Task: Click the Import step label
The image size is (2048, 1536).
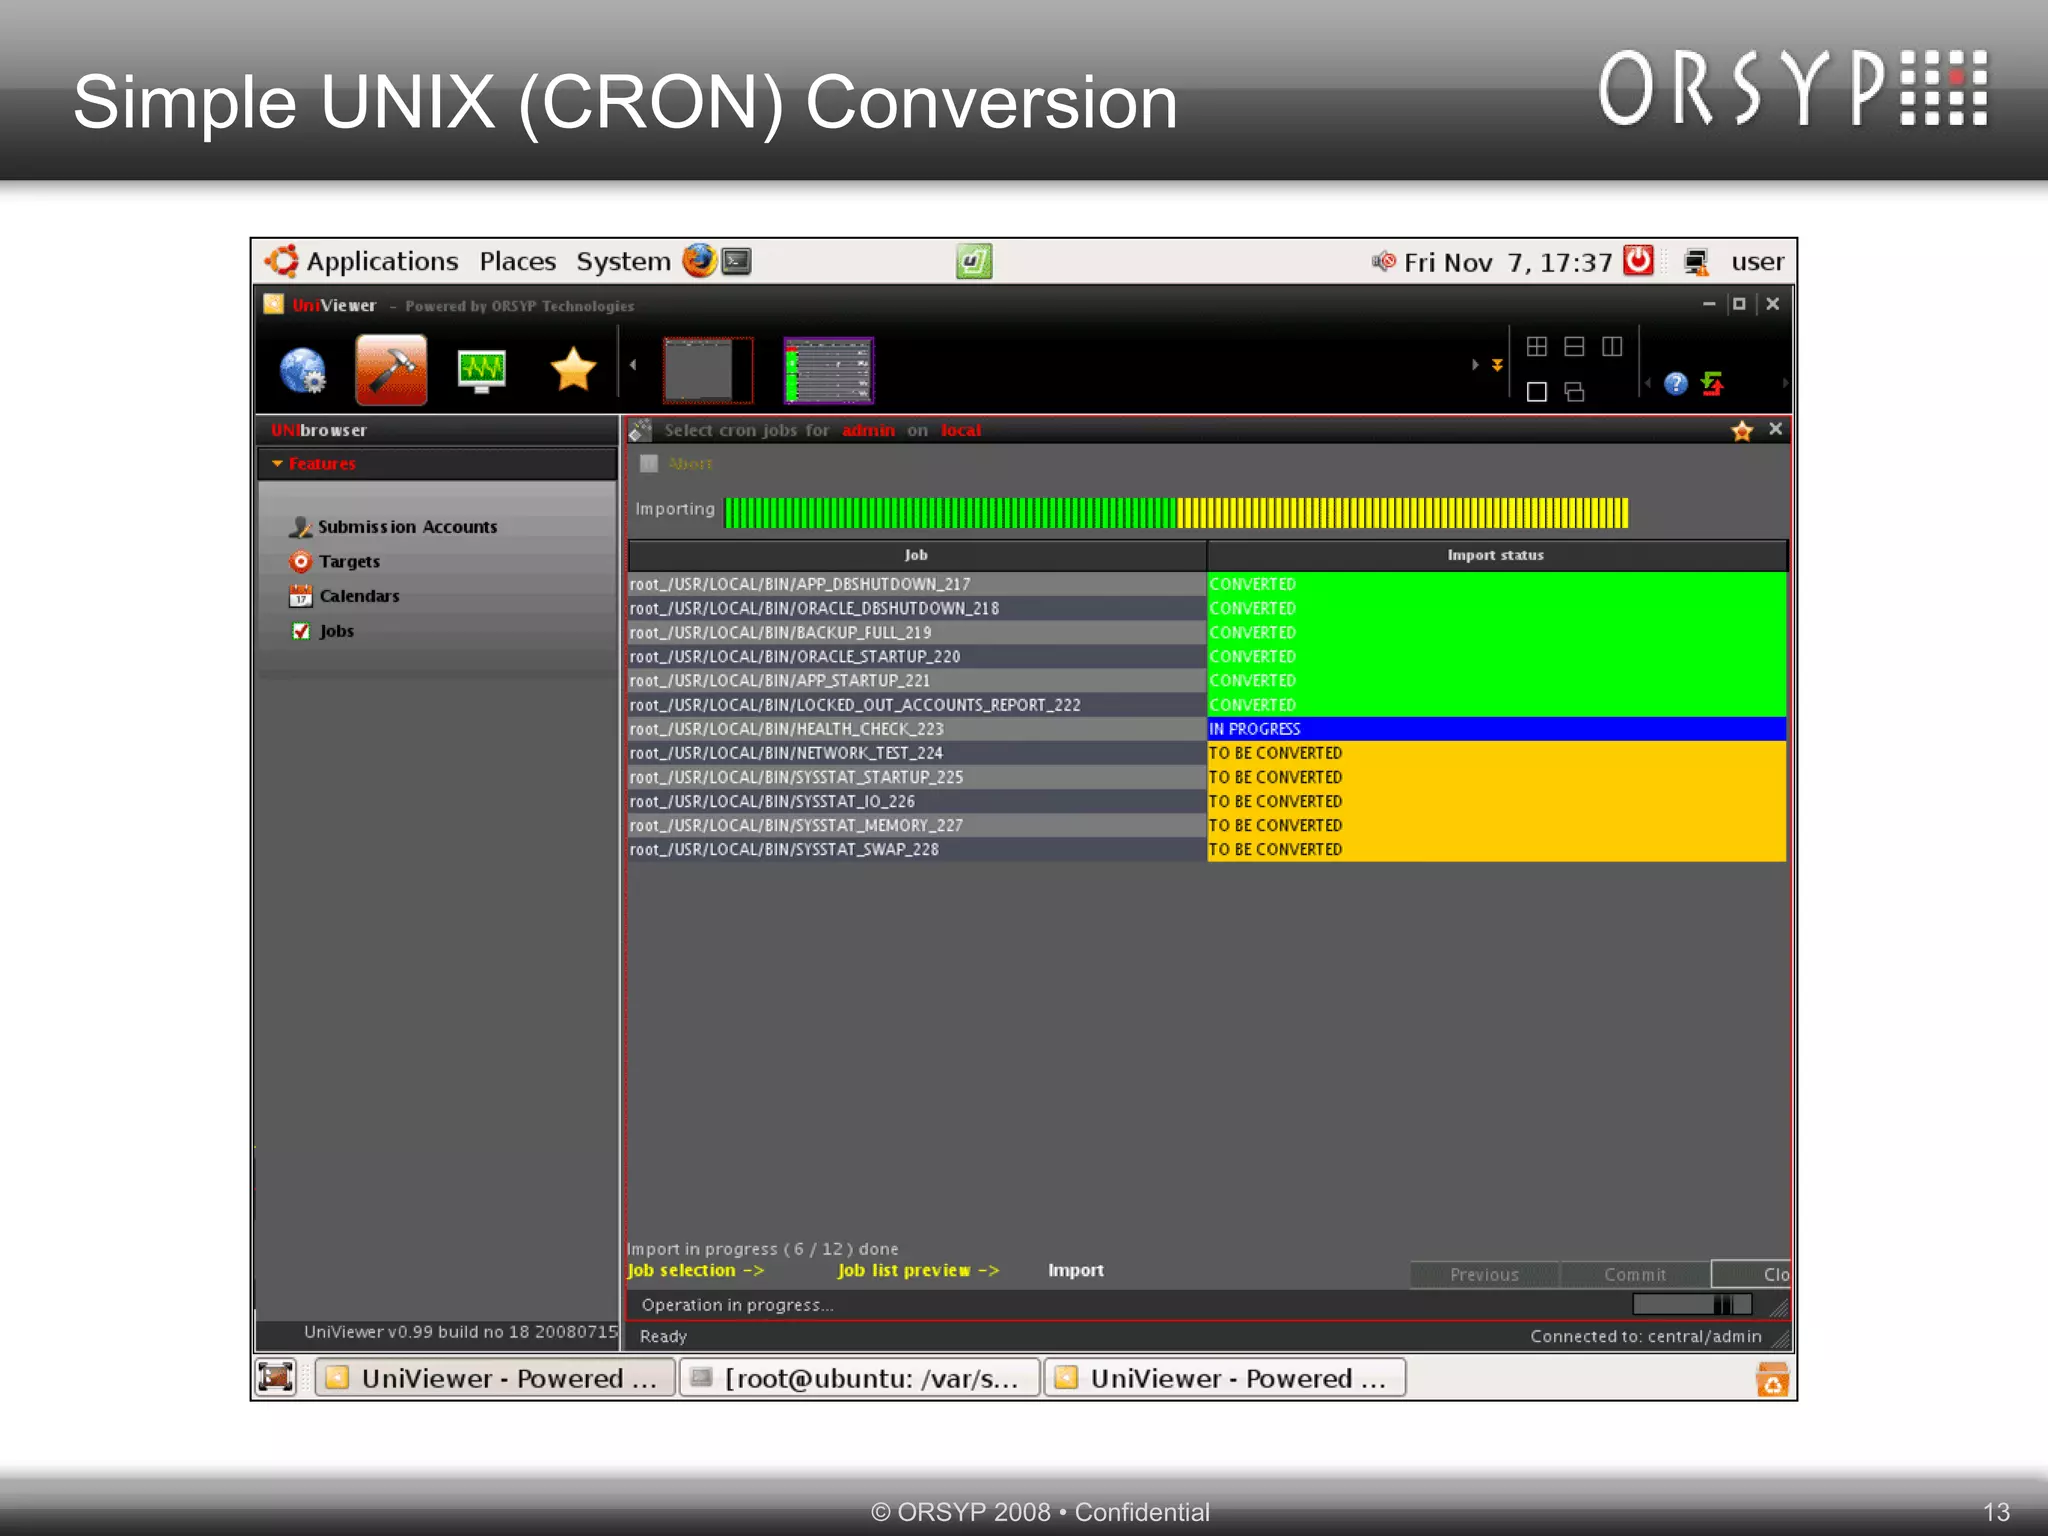Action: pyautogui.click(x=1076, y=1271)
